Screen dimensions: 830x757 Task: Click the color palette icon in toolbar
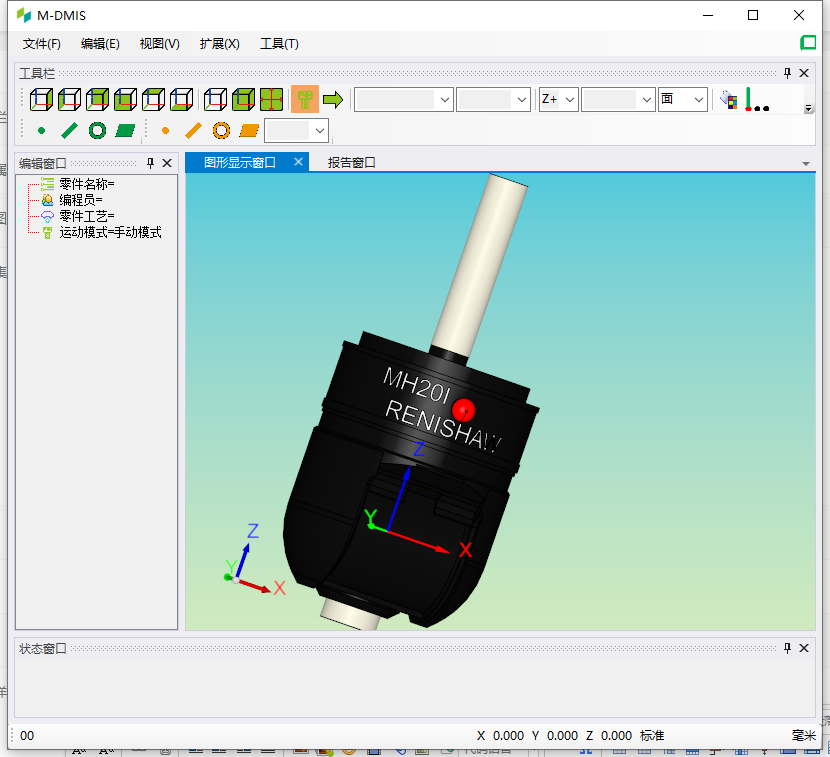[x=729, y=99]
